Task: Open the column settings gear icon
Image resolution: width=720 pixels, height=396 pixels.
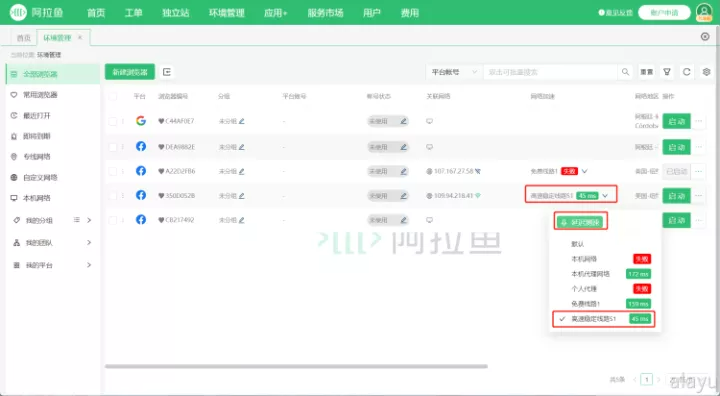Action: coord(706,72)
